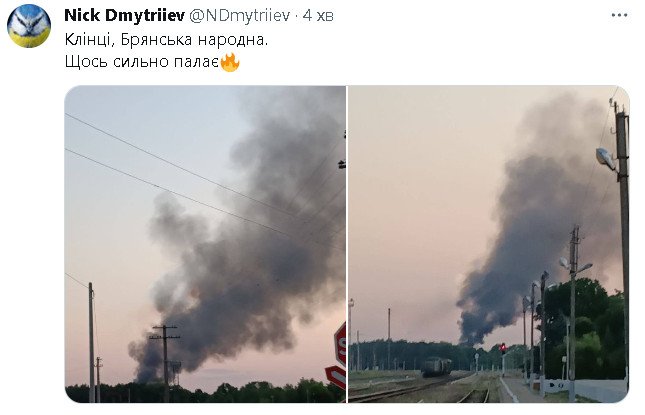
Task: Open the right railway photo thumbnail
Action: pyautogui.click(x=487, y=244)
